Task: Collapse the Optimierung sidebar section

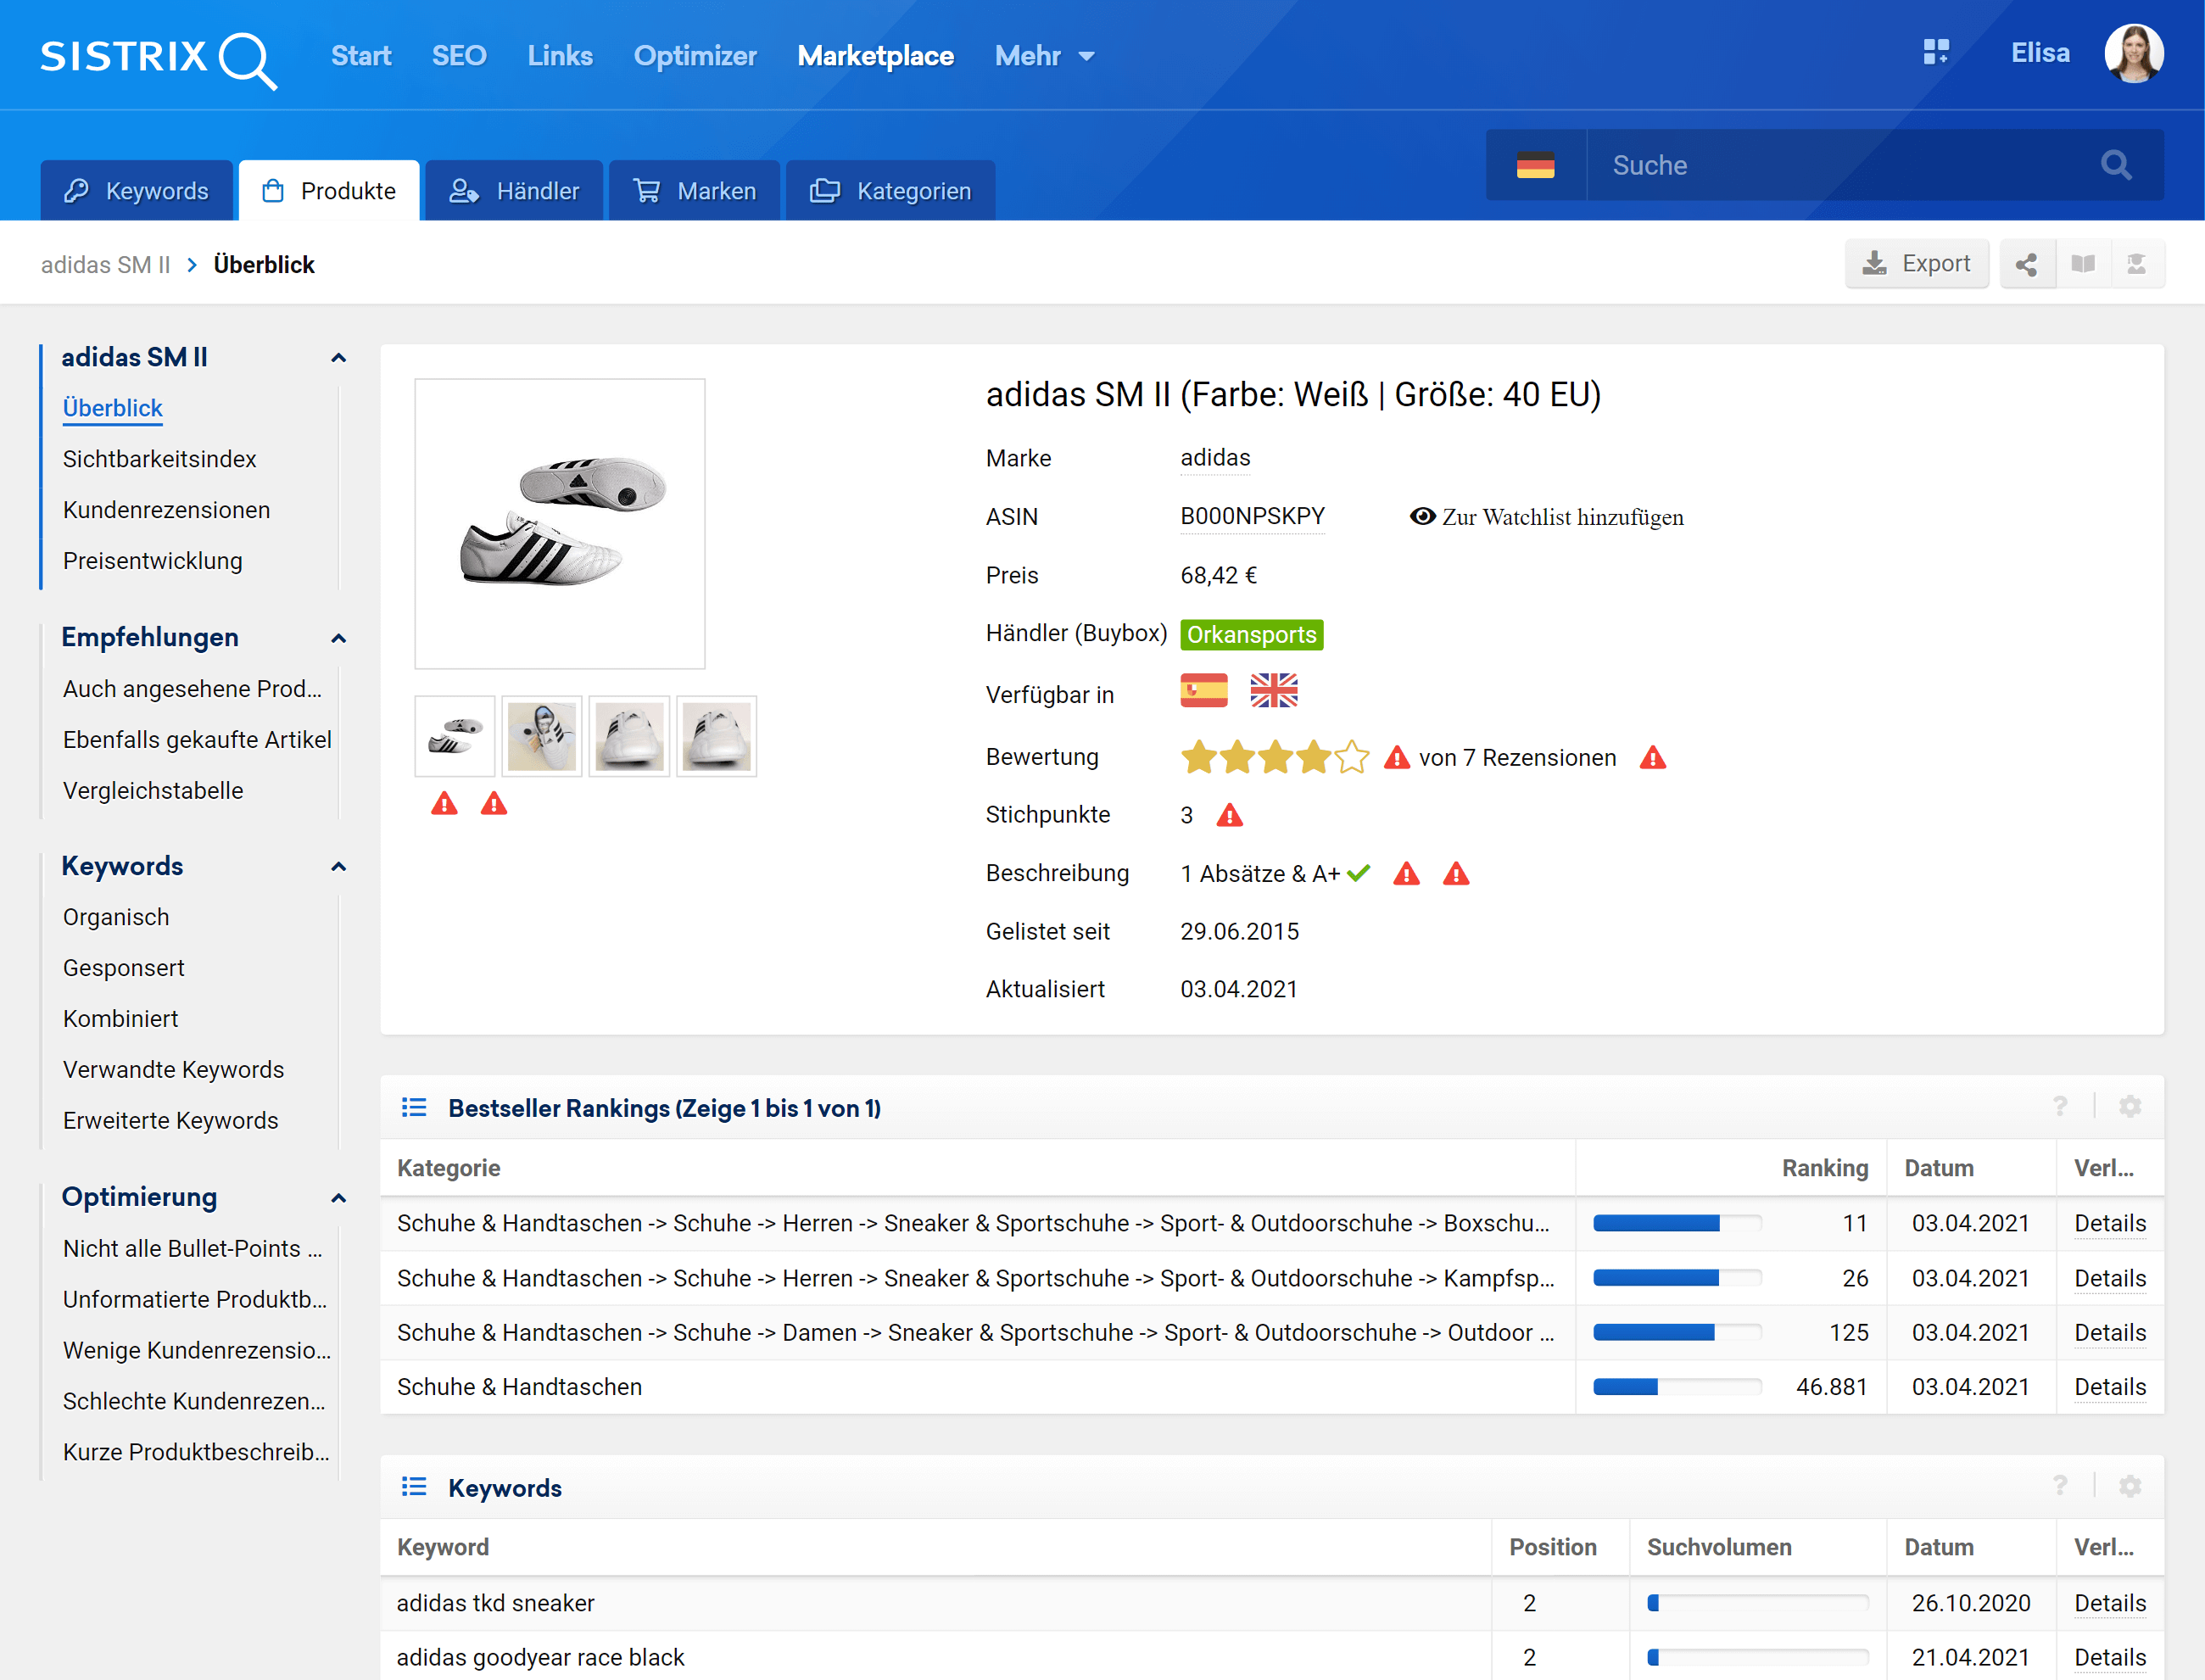Action: tap(338, 1198)
